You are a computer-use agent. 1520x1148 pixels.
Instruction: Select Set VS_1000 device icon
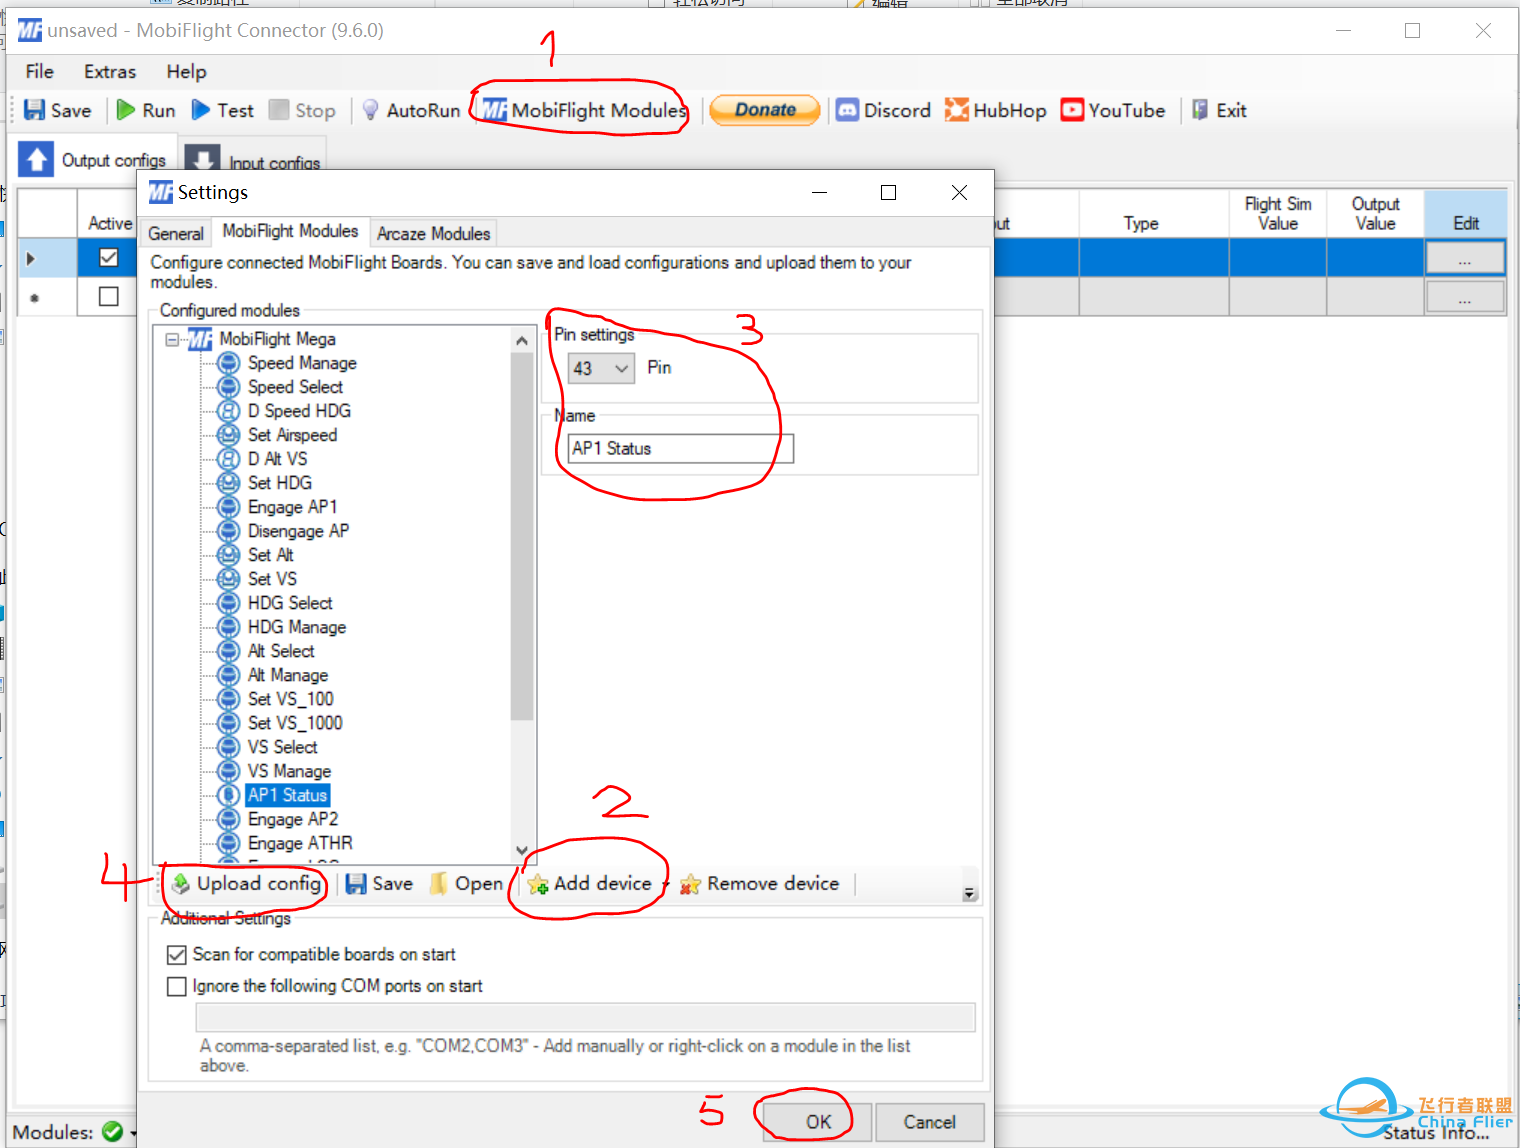[229, 723]
